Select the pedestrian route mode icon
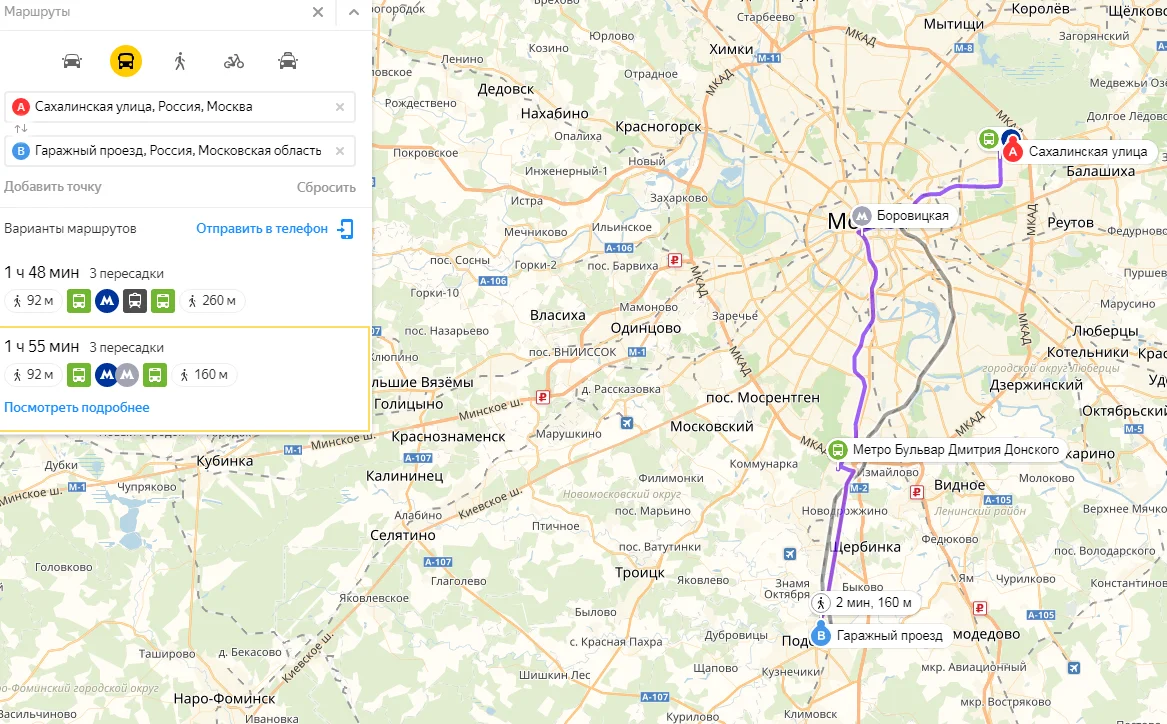Viewport: 1167px width, 724px height. click(x=179, y=60)
